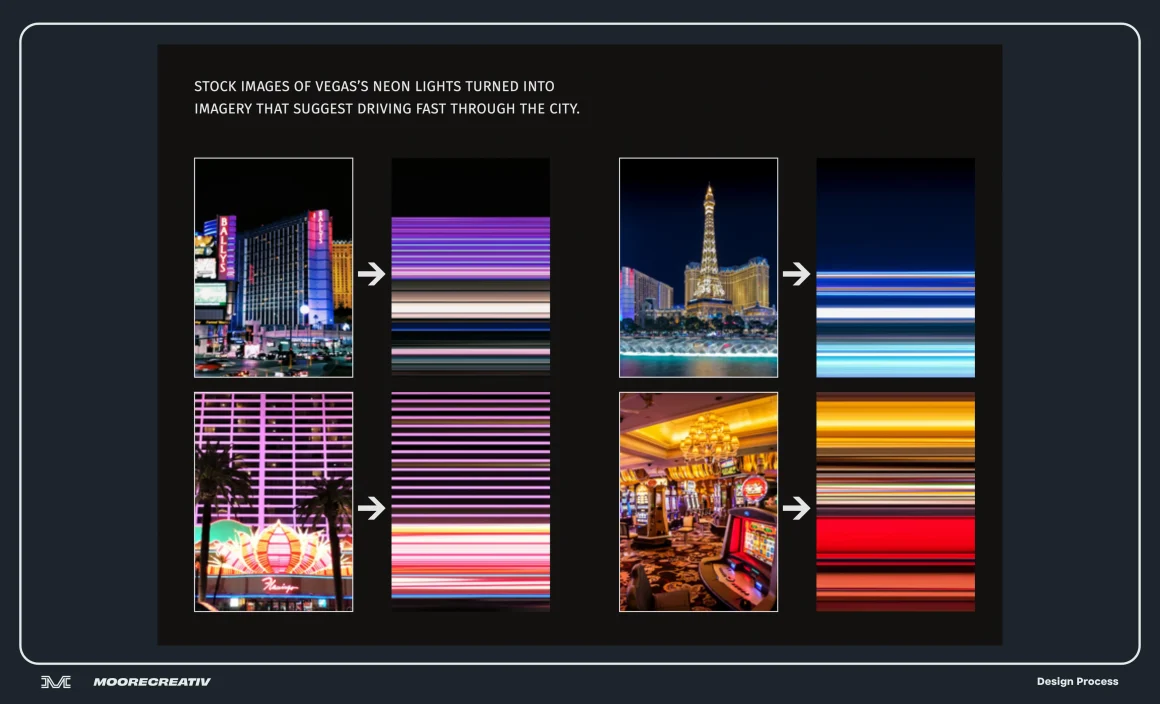
Task: Select the casino slot machines photo
Action: pyautogui.click(x=698, y=501)
